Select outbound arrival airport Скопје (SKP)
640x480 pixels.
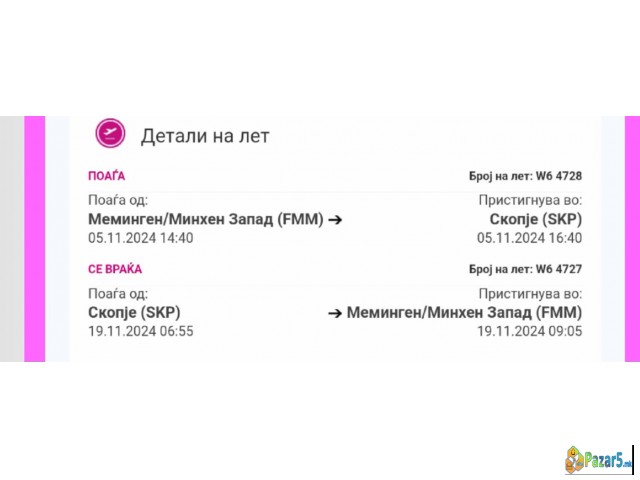coord(535,219)
